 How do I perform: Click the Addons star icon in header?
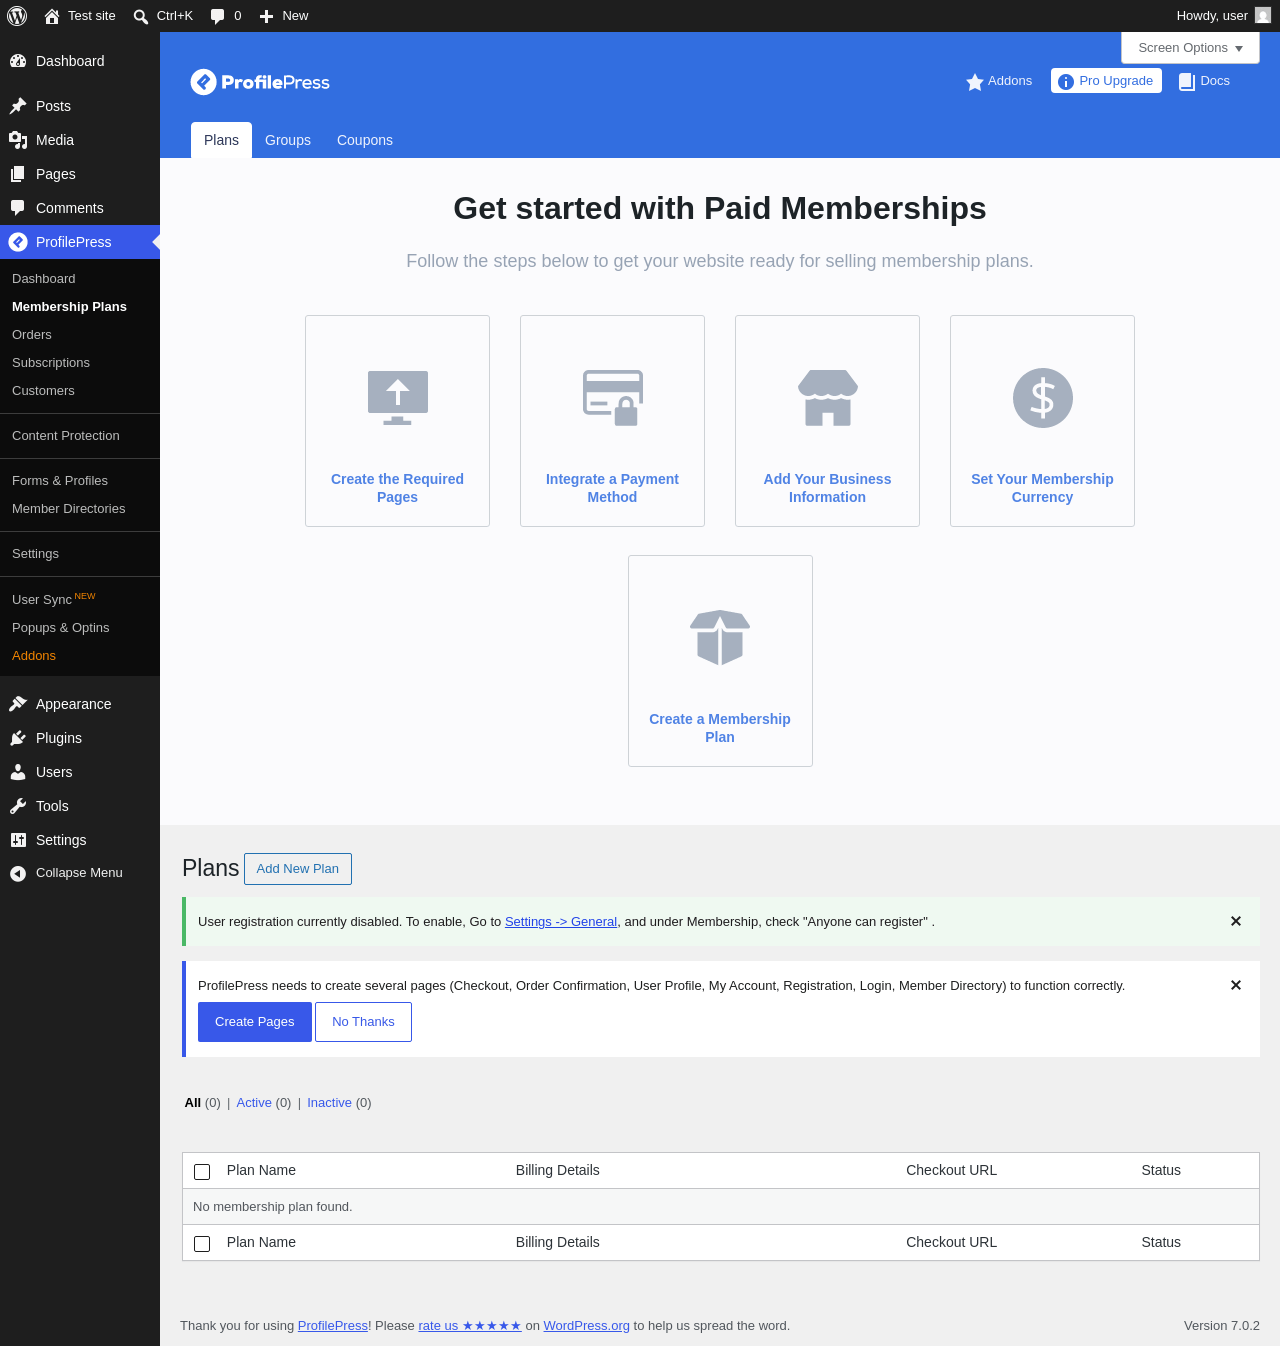click(x=974, y=82)
